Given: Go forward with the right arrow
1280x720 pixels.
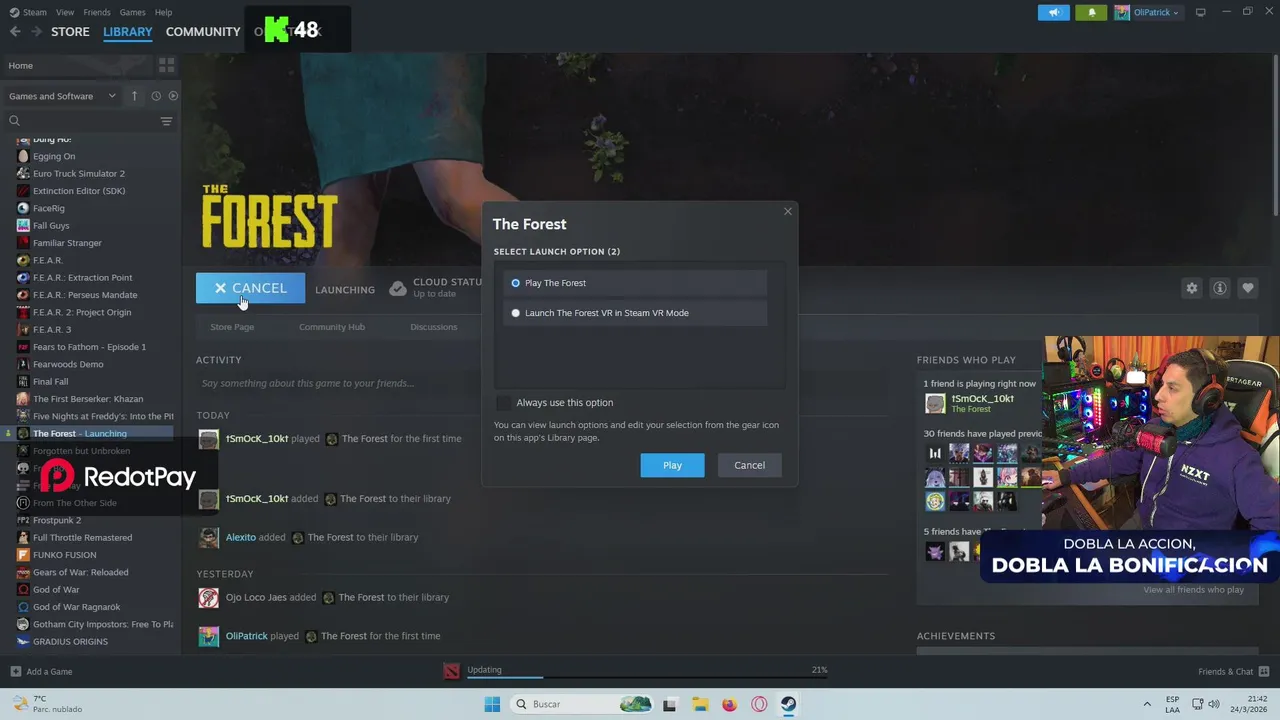Looking at the screenshot, I should point(36,31).
